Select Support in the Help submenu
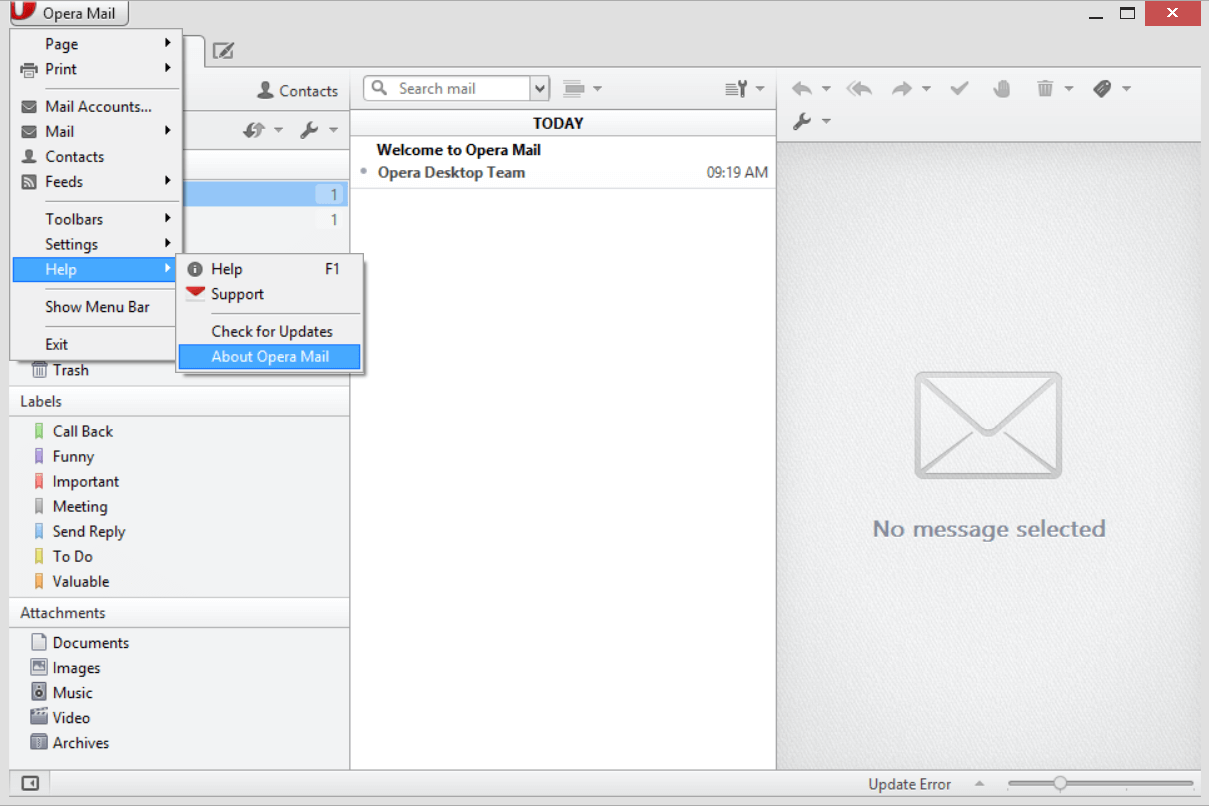The image size is (1209, 806). [x=269, y=294]
